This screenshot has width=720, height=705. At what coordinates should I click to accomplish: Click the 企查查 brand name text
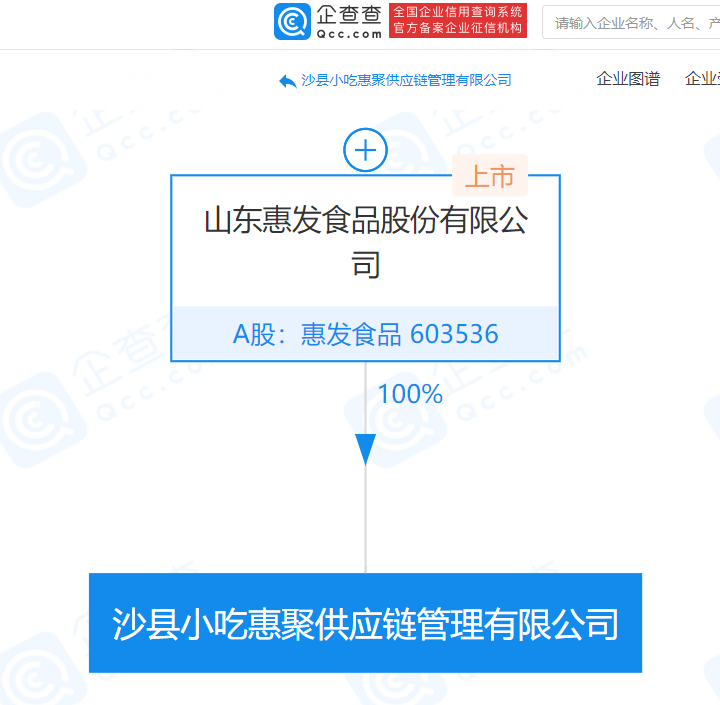[x=349, y=15]
